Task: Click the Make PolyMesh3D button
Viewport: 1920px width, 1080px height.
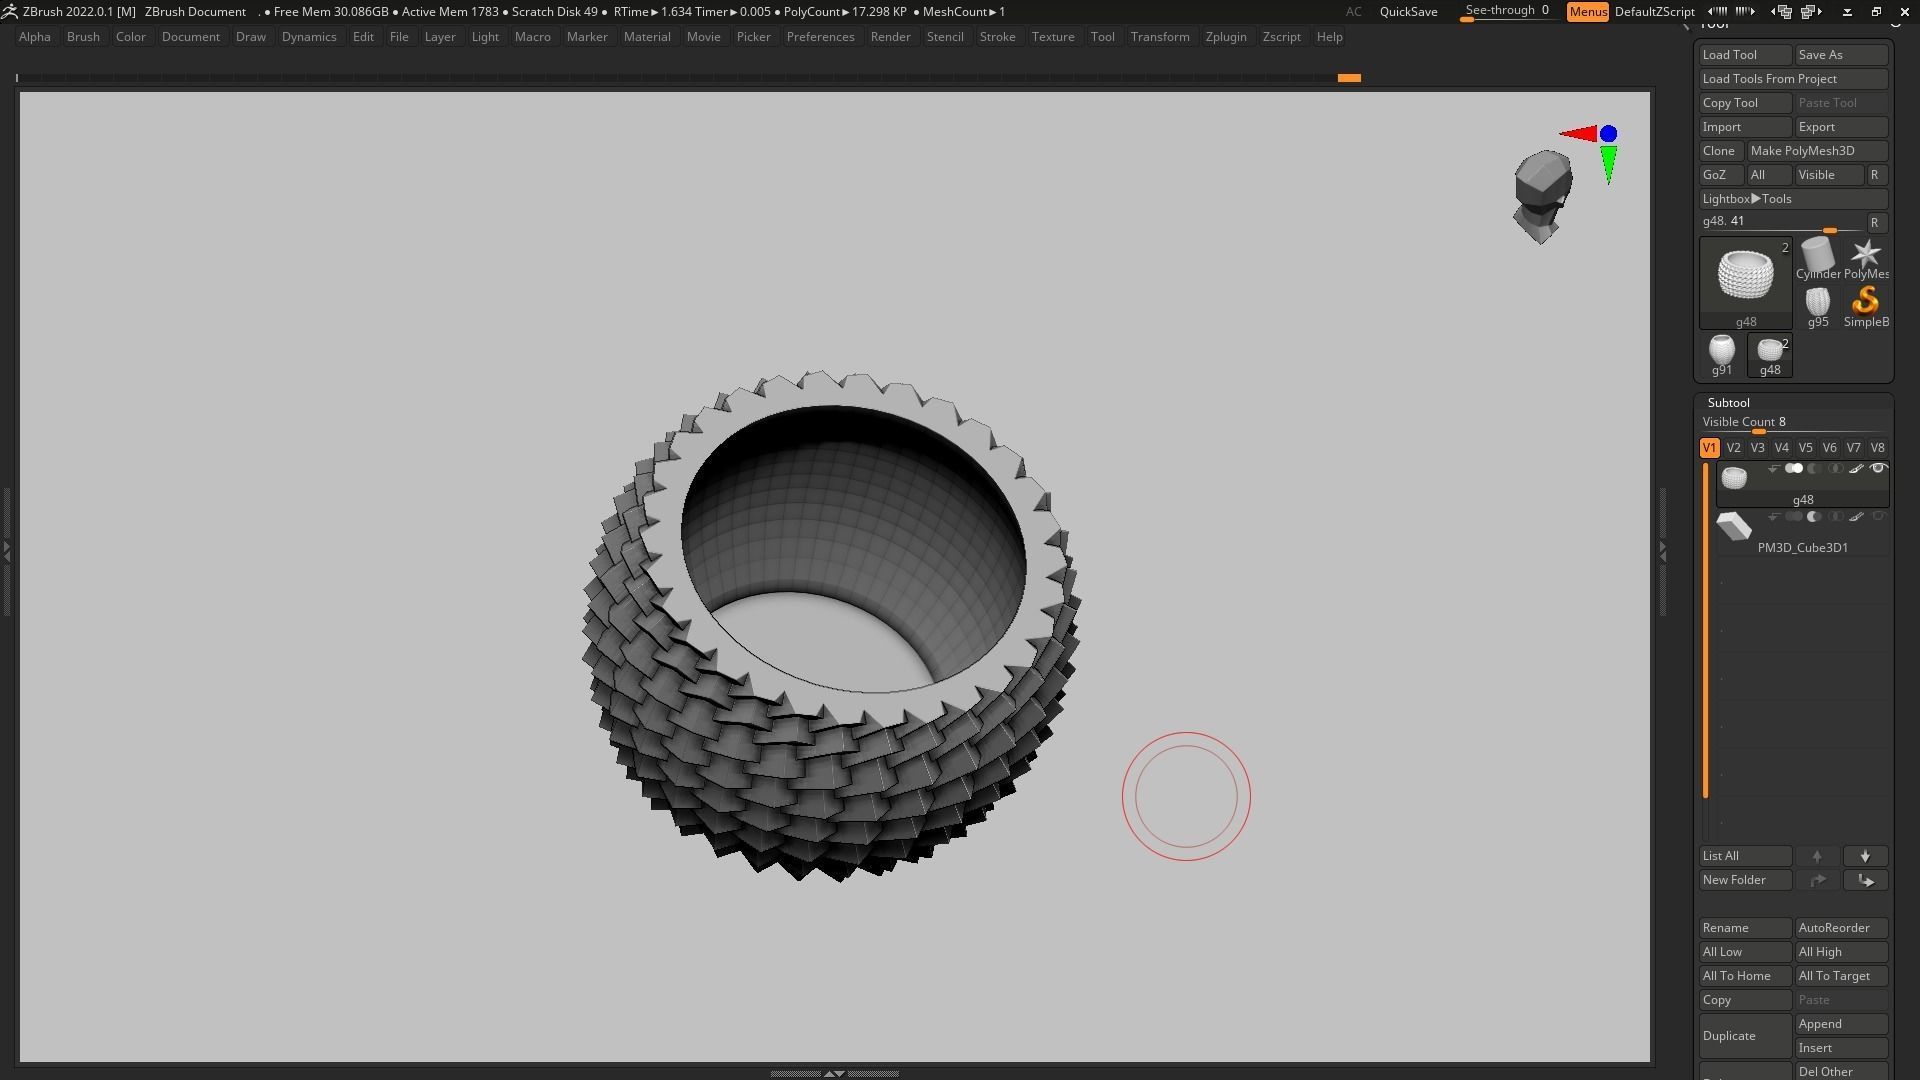Action: (1817, 151)
